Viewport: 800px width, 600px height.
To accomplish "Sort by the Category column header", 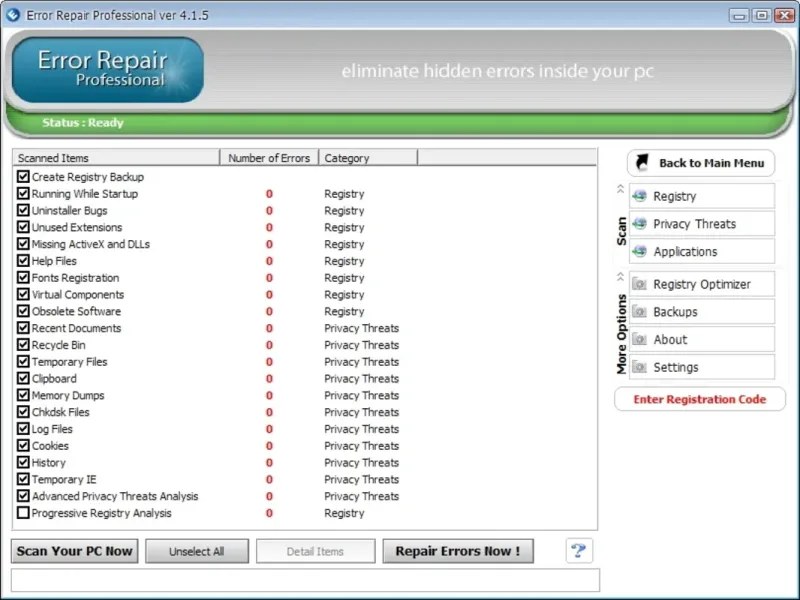I will point(368,158).
